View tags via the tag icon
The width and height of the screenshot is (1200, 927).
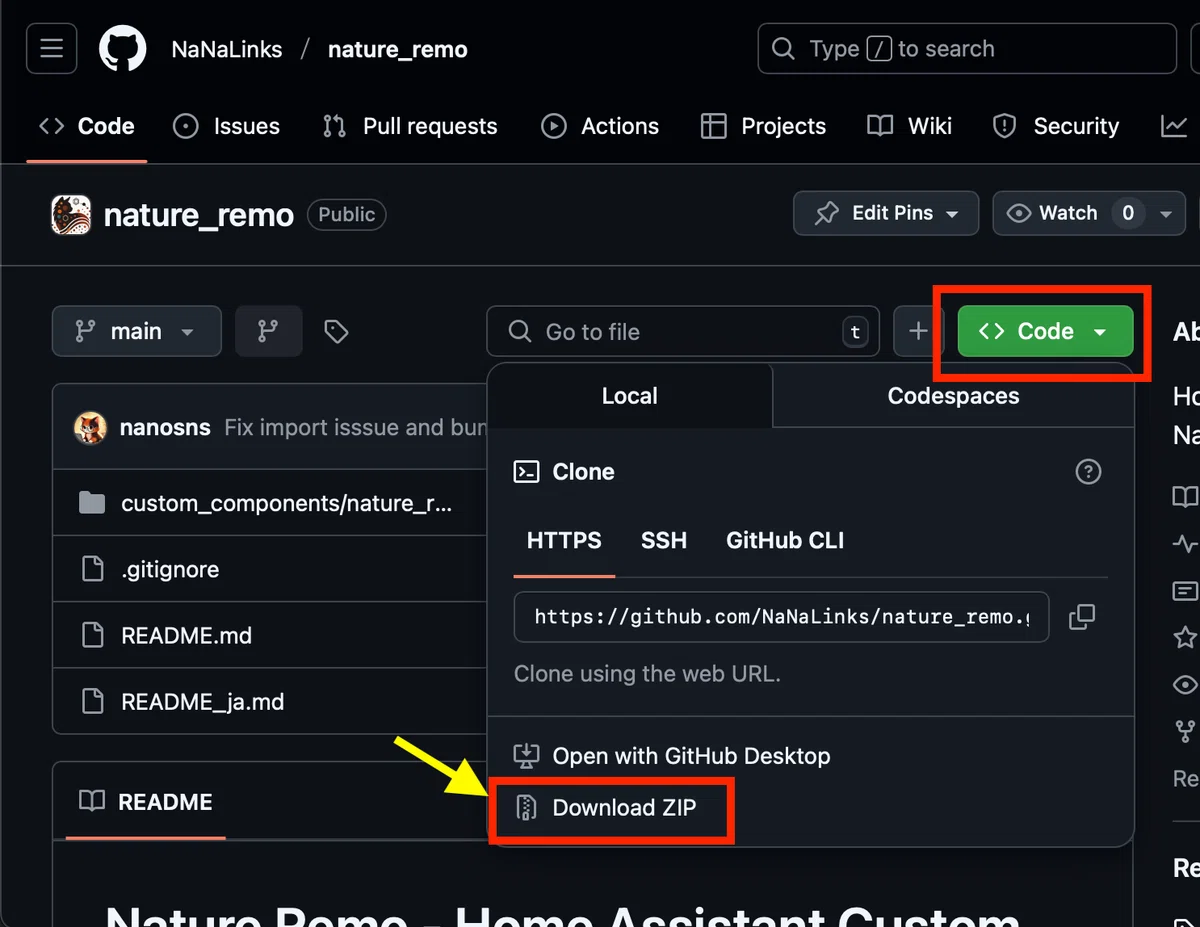[336, 331]
